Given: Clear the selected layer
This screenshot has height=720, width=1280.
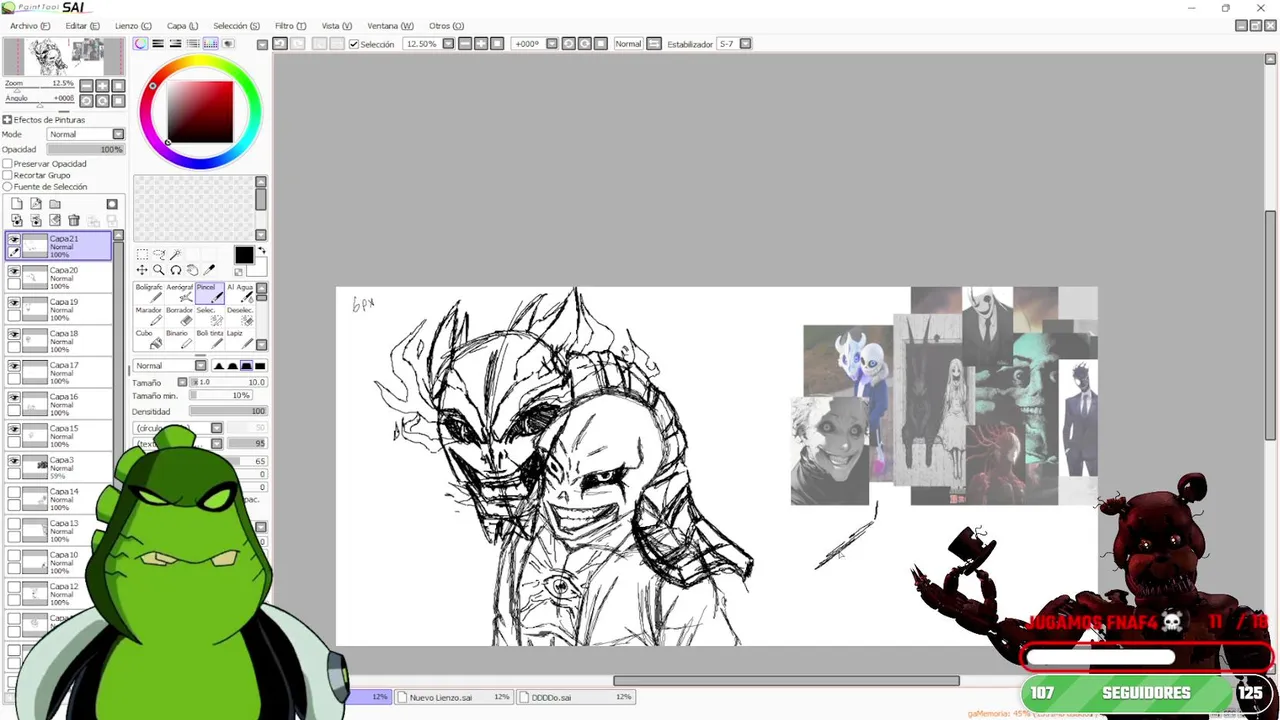Looking at the screenshot, I should (55, 220).
